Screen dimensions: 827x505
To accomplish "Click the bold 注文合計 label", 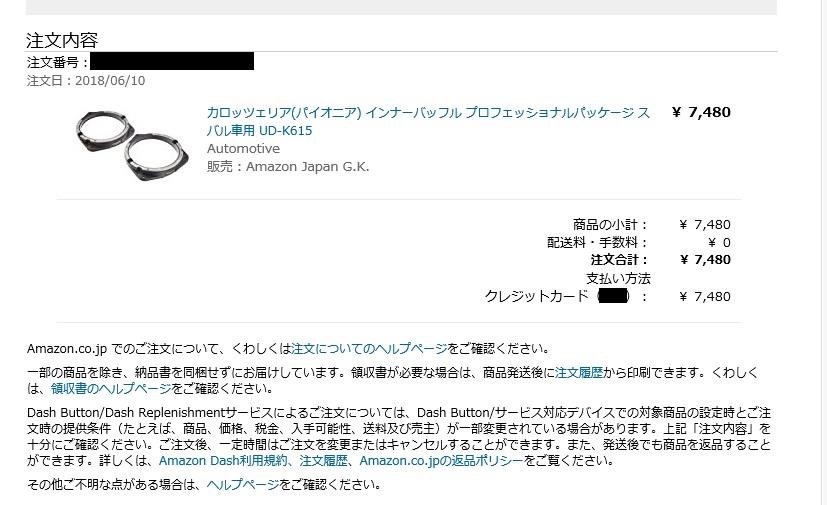I will (619, 260).
